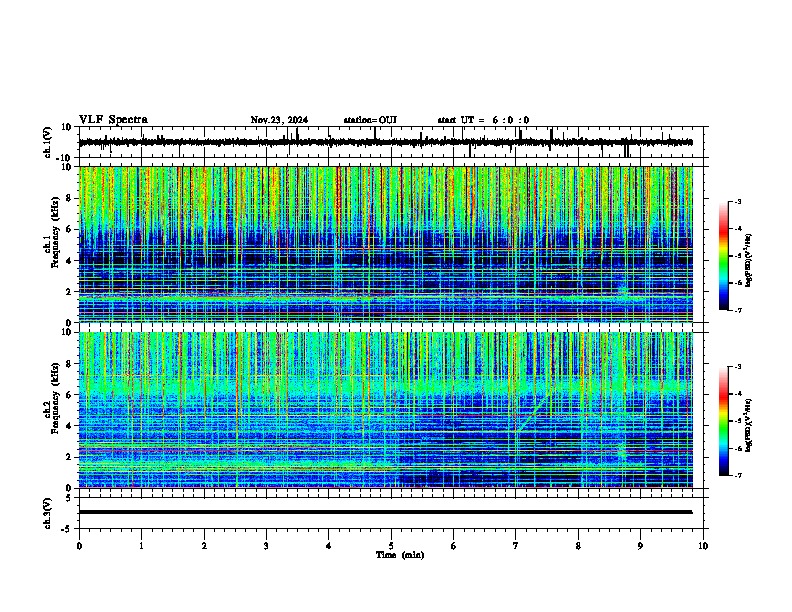
Task: Click the "5" tick on ch.3(V) axis
Action: 70,497
